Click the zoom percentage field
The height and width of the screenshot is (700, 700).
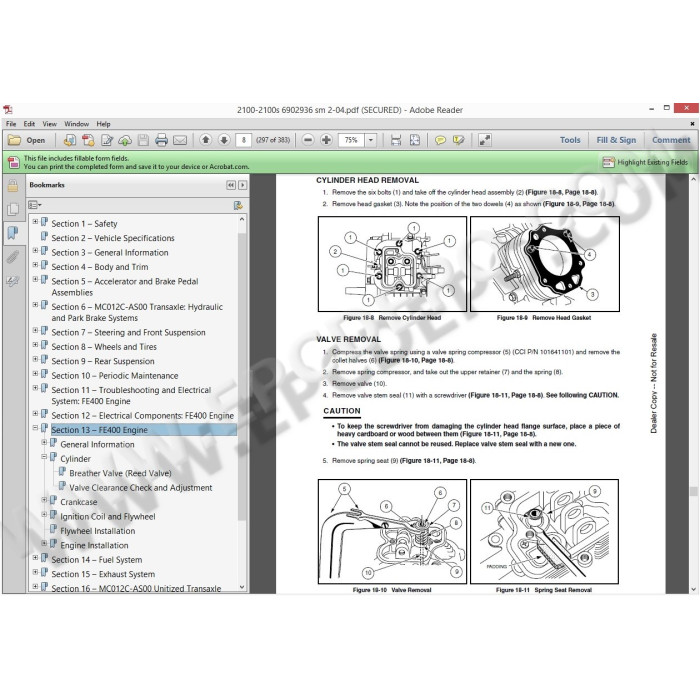[352, 140]
